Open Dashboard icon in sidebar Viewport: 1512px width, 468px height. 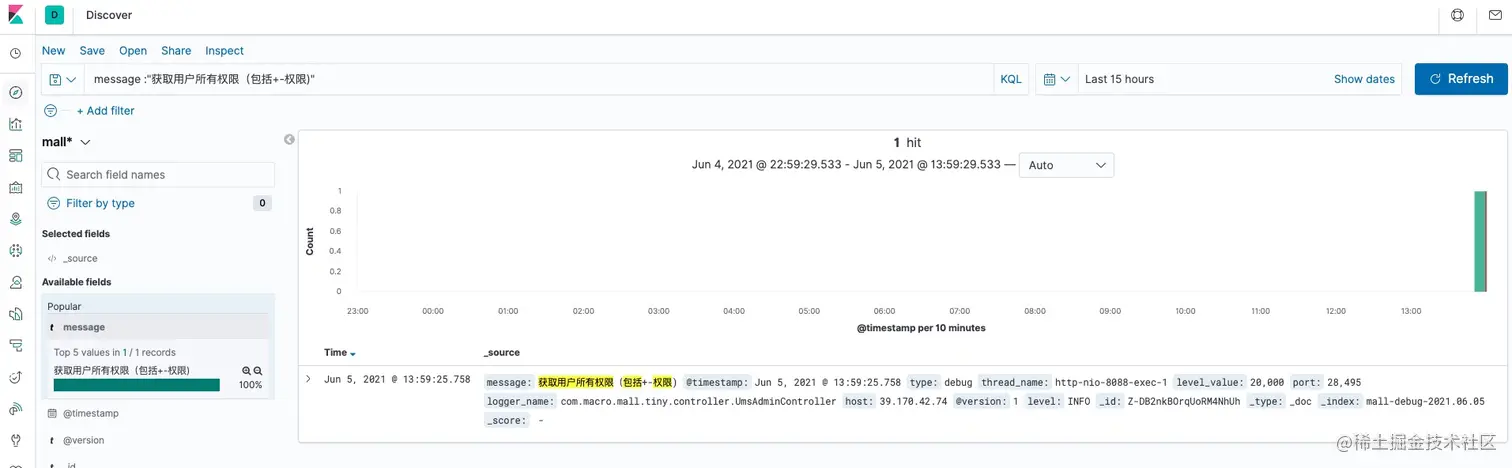pos(15,155)
